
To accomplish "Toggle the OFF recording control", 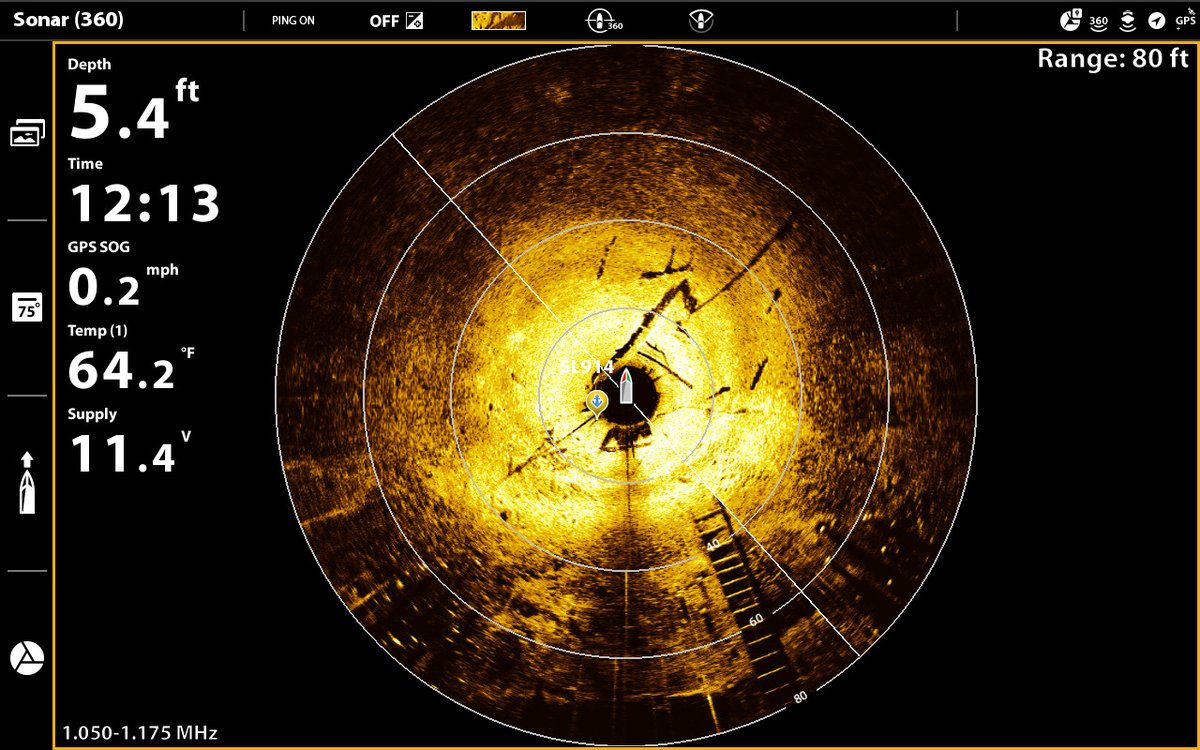I will pyautogui.click(x=396, y=20).
